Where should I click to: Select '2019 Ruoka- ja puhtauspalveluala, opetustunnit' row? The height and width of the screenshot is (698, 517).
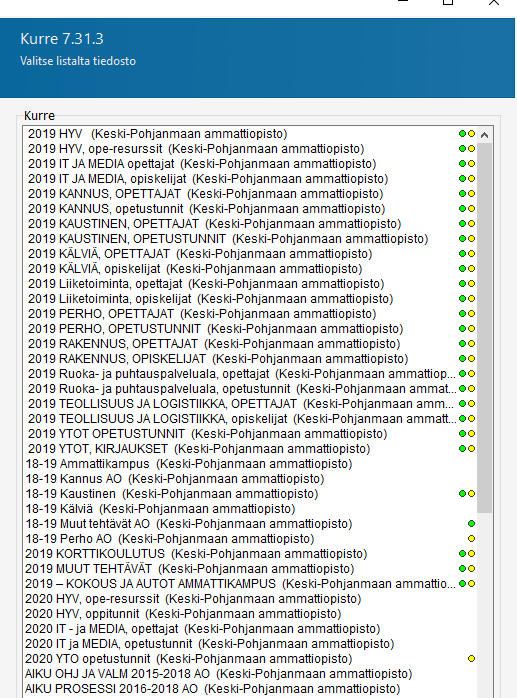point(250,389)
